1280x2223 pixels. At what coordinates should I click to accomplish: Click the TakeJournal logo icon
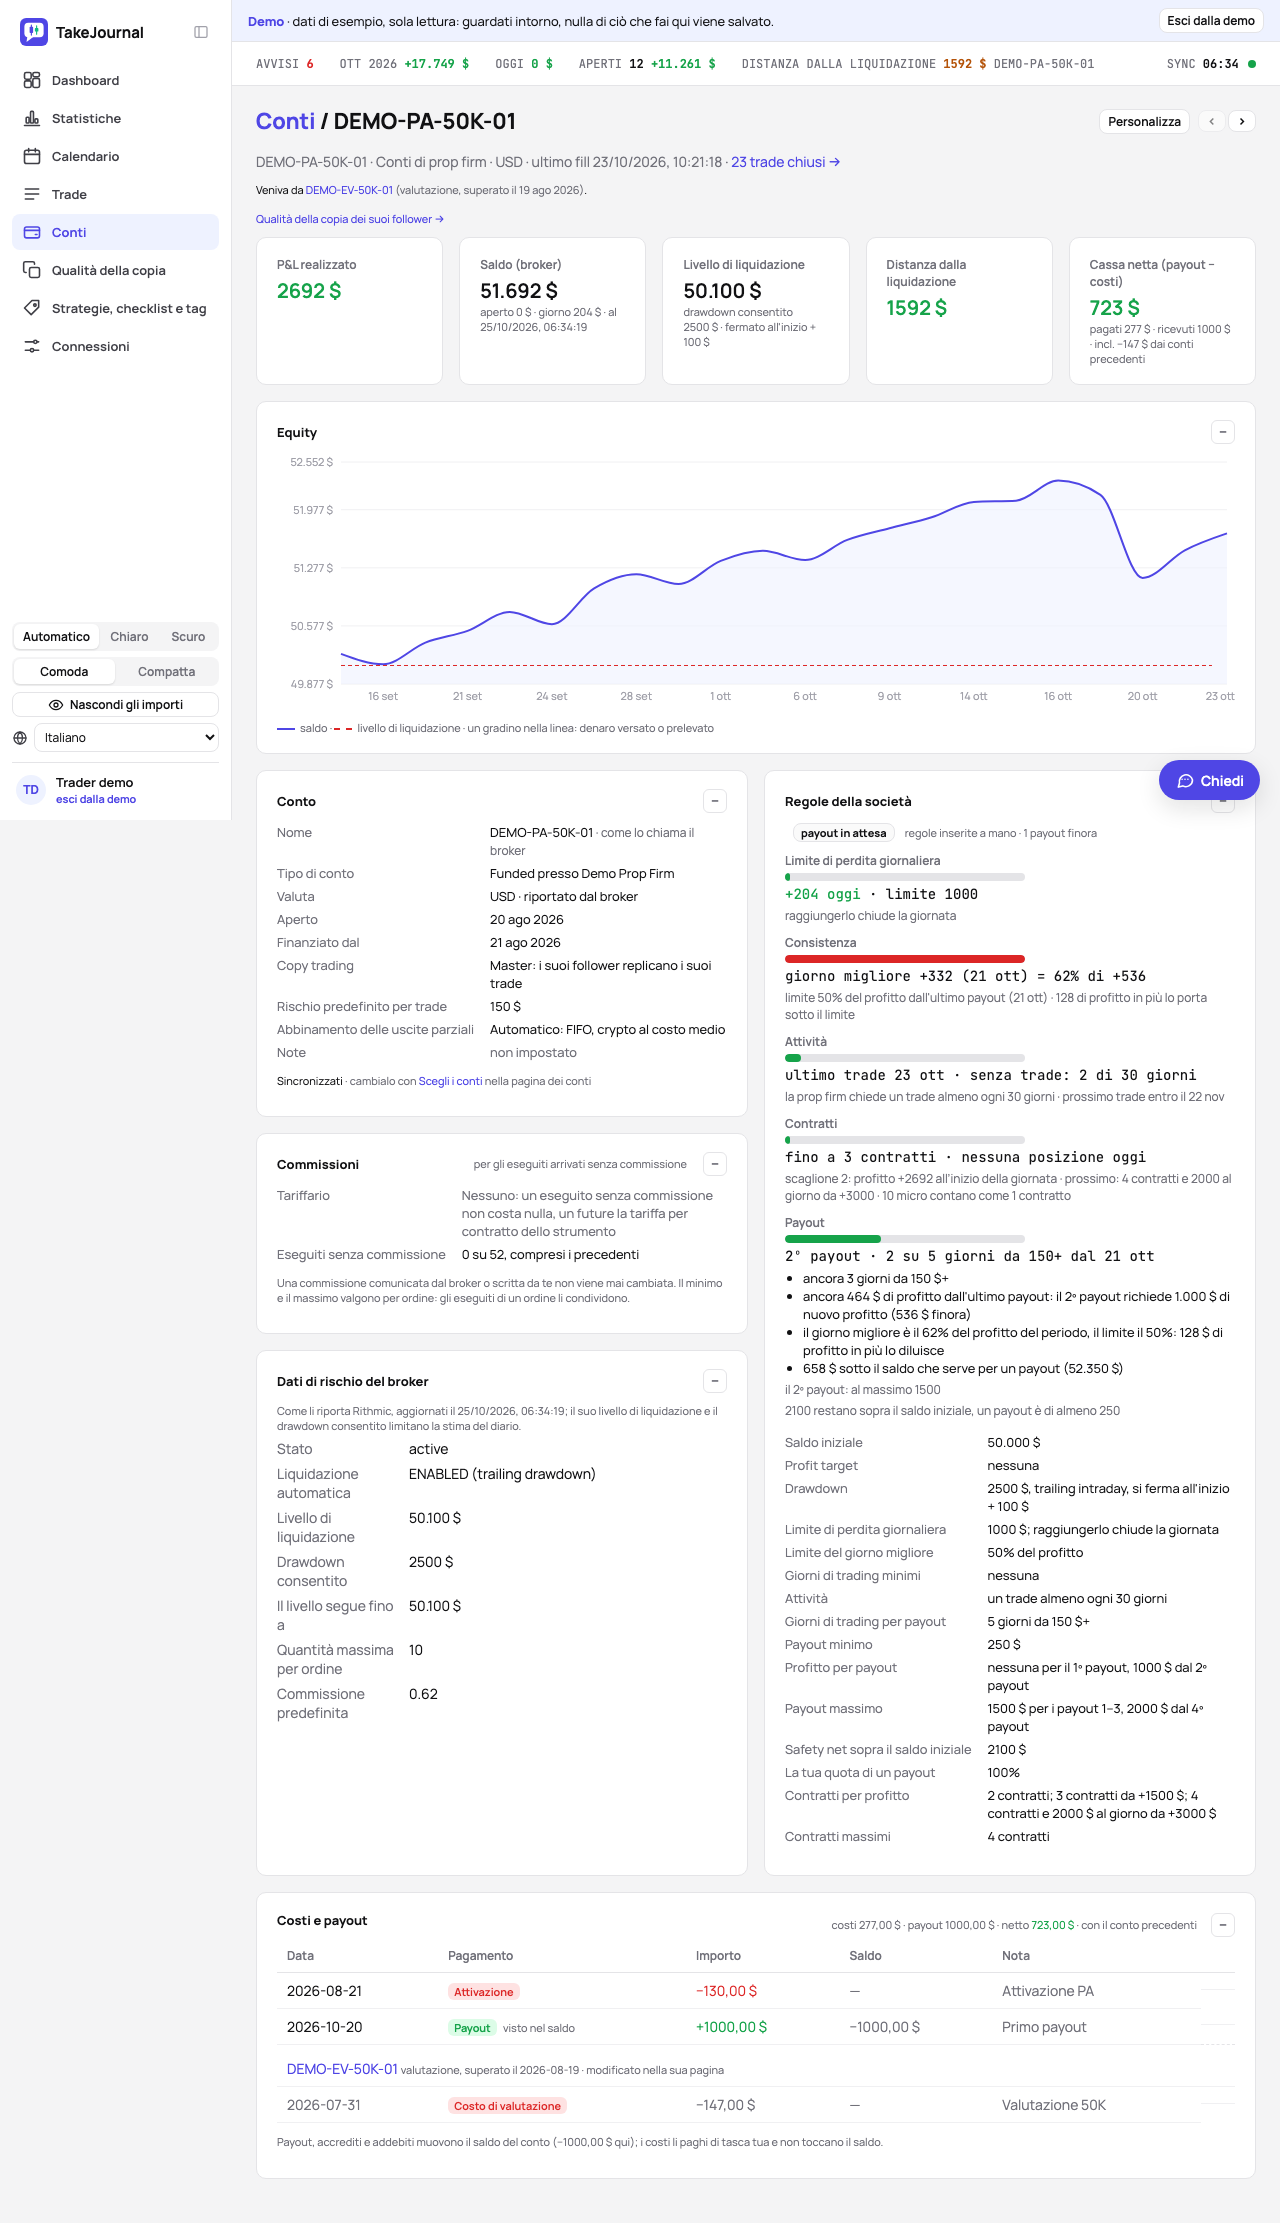point(34,32)
